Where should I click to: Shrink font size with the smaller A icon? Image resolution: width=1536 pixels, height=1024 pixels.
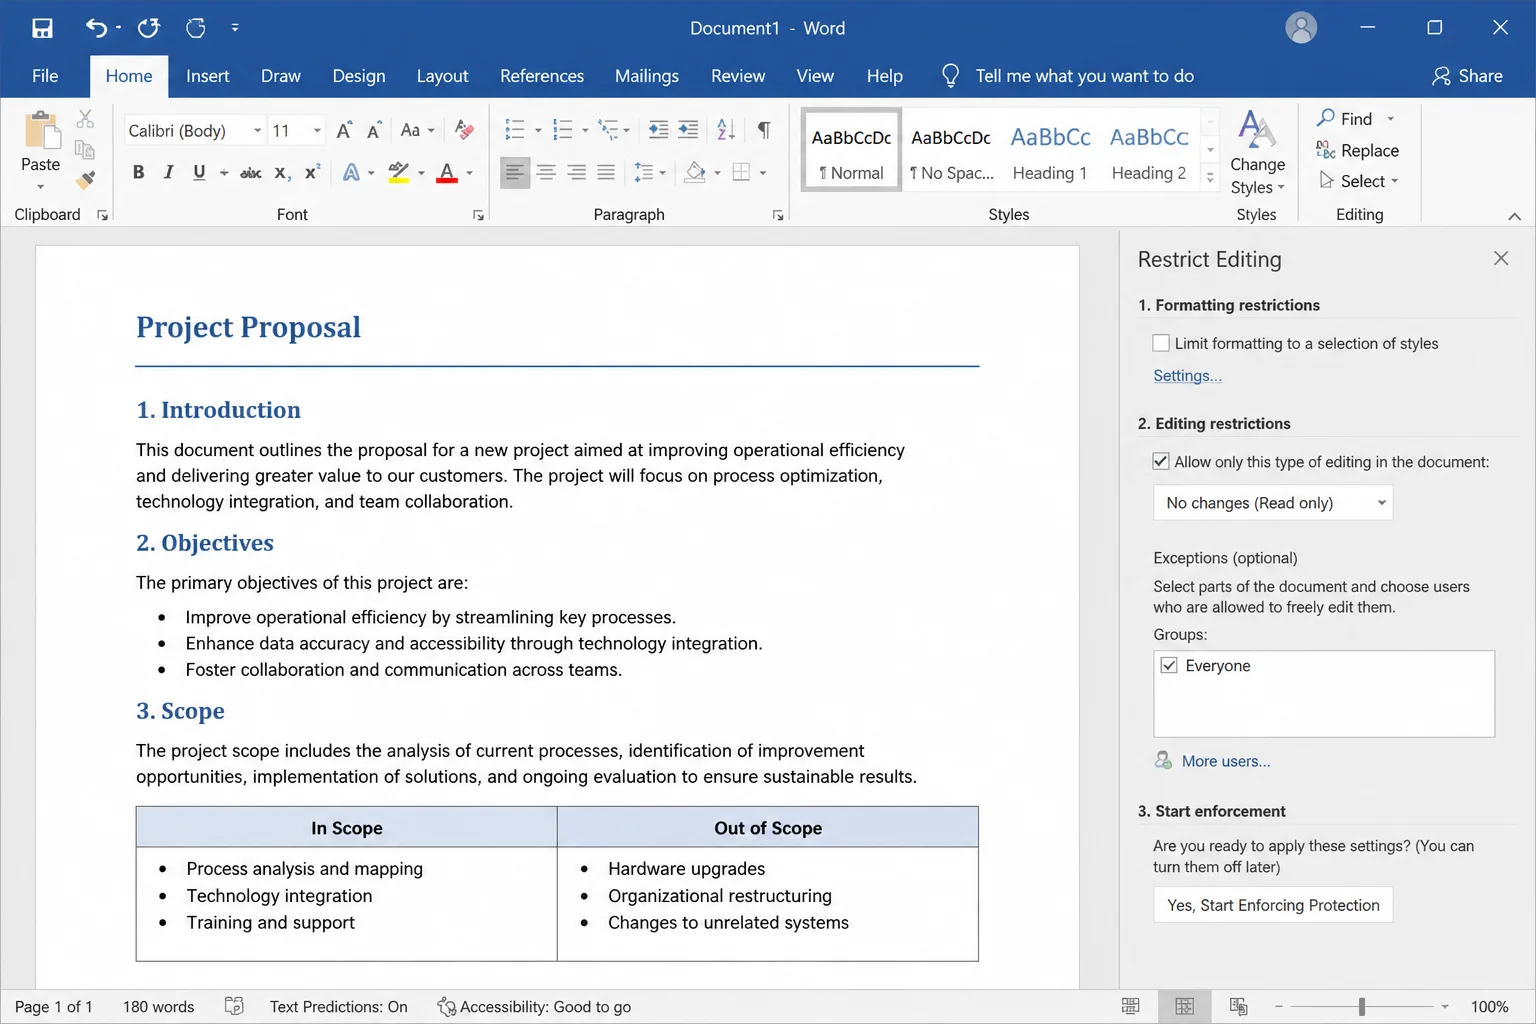(374, 130)
